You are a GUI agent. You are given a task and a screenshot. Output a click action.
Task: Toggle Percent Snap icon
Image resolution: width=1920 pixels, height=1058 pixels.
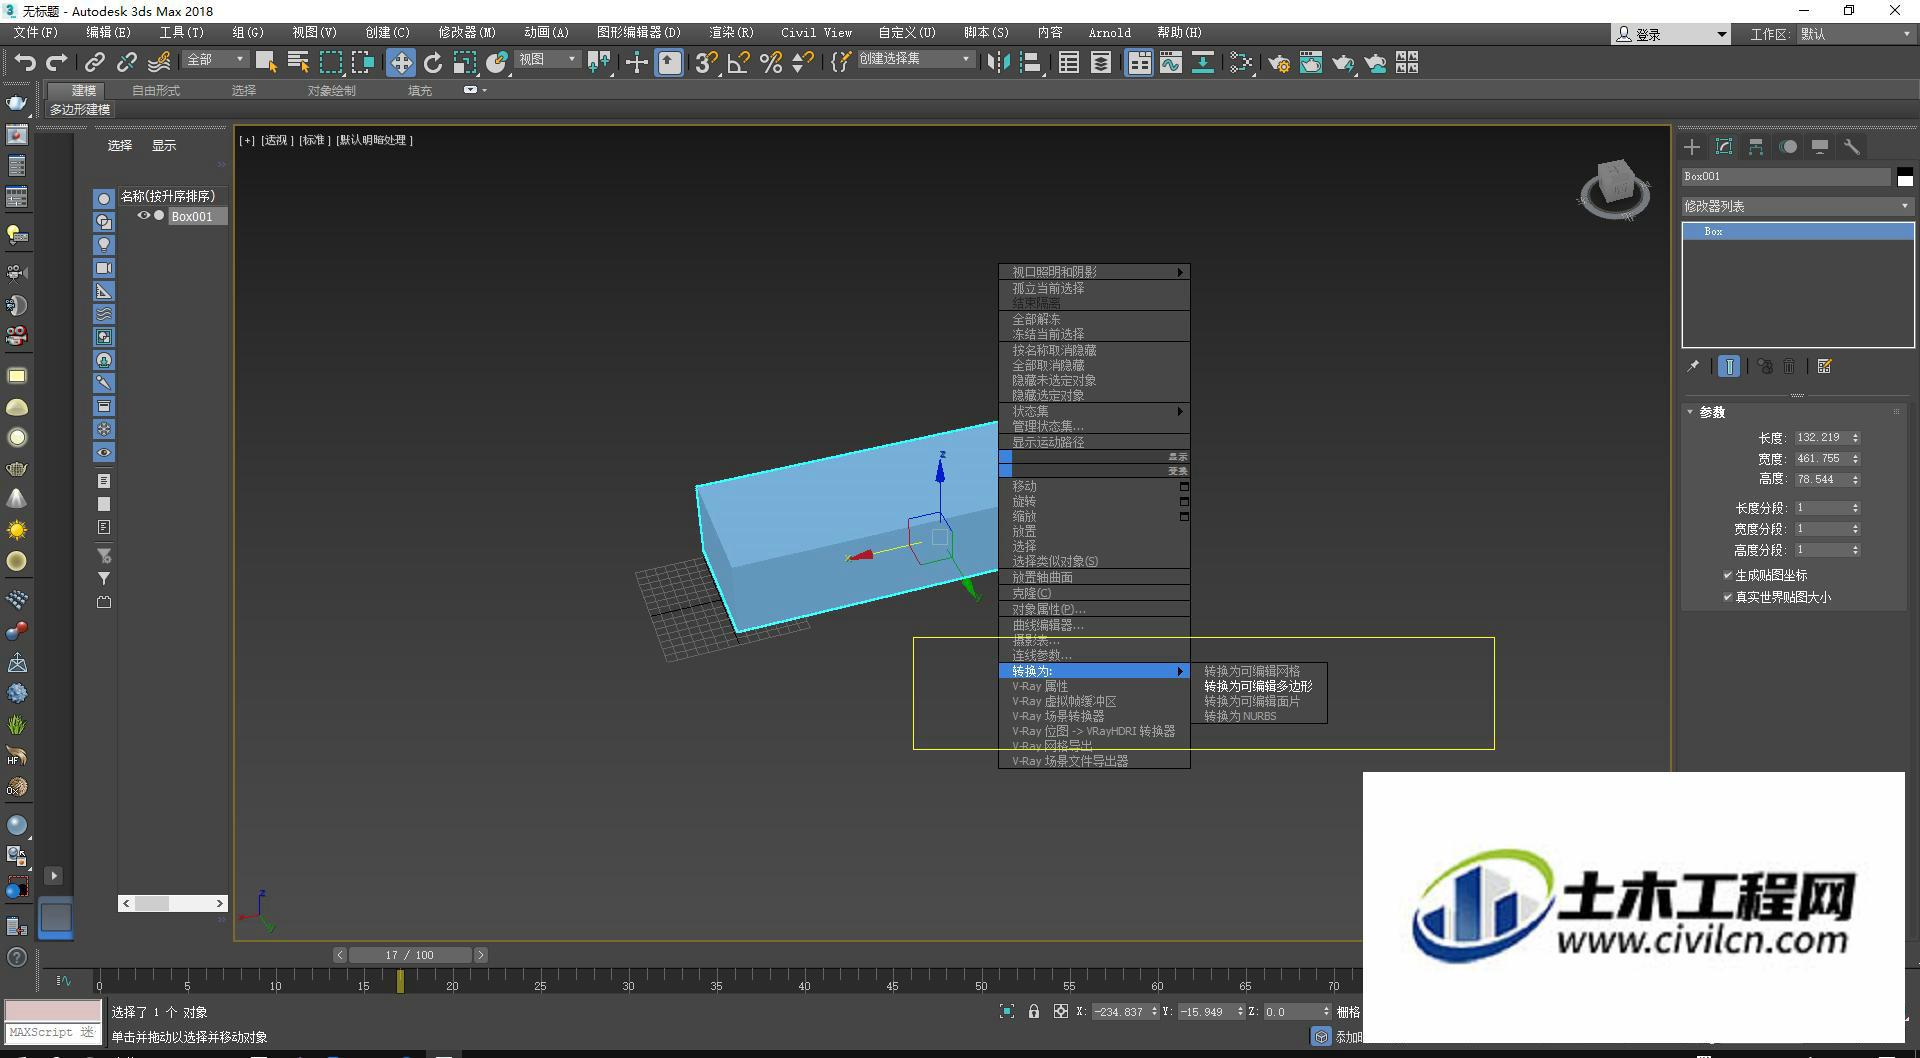coord(770,62)
